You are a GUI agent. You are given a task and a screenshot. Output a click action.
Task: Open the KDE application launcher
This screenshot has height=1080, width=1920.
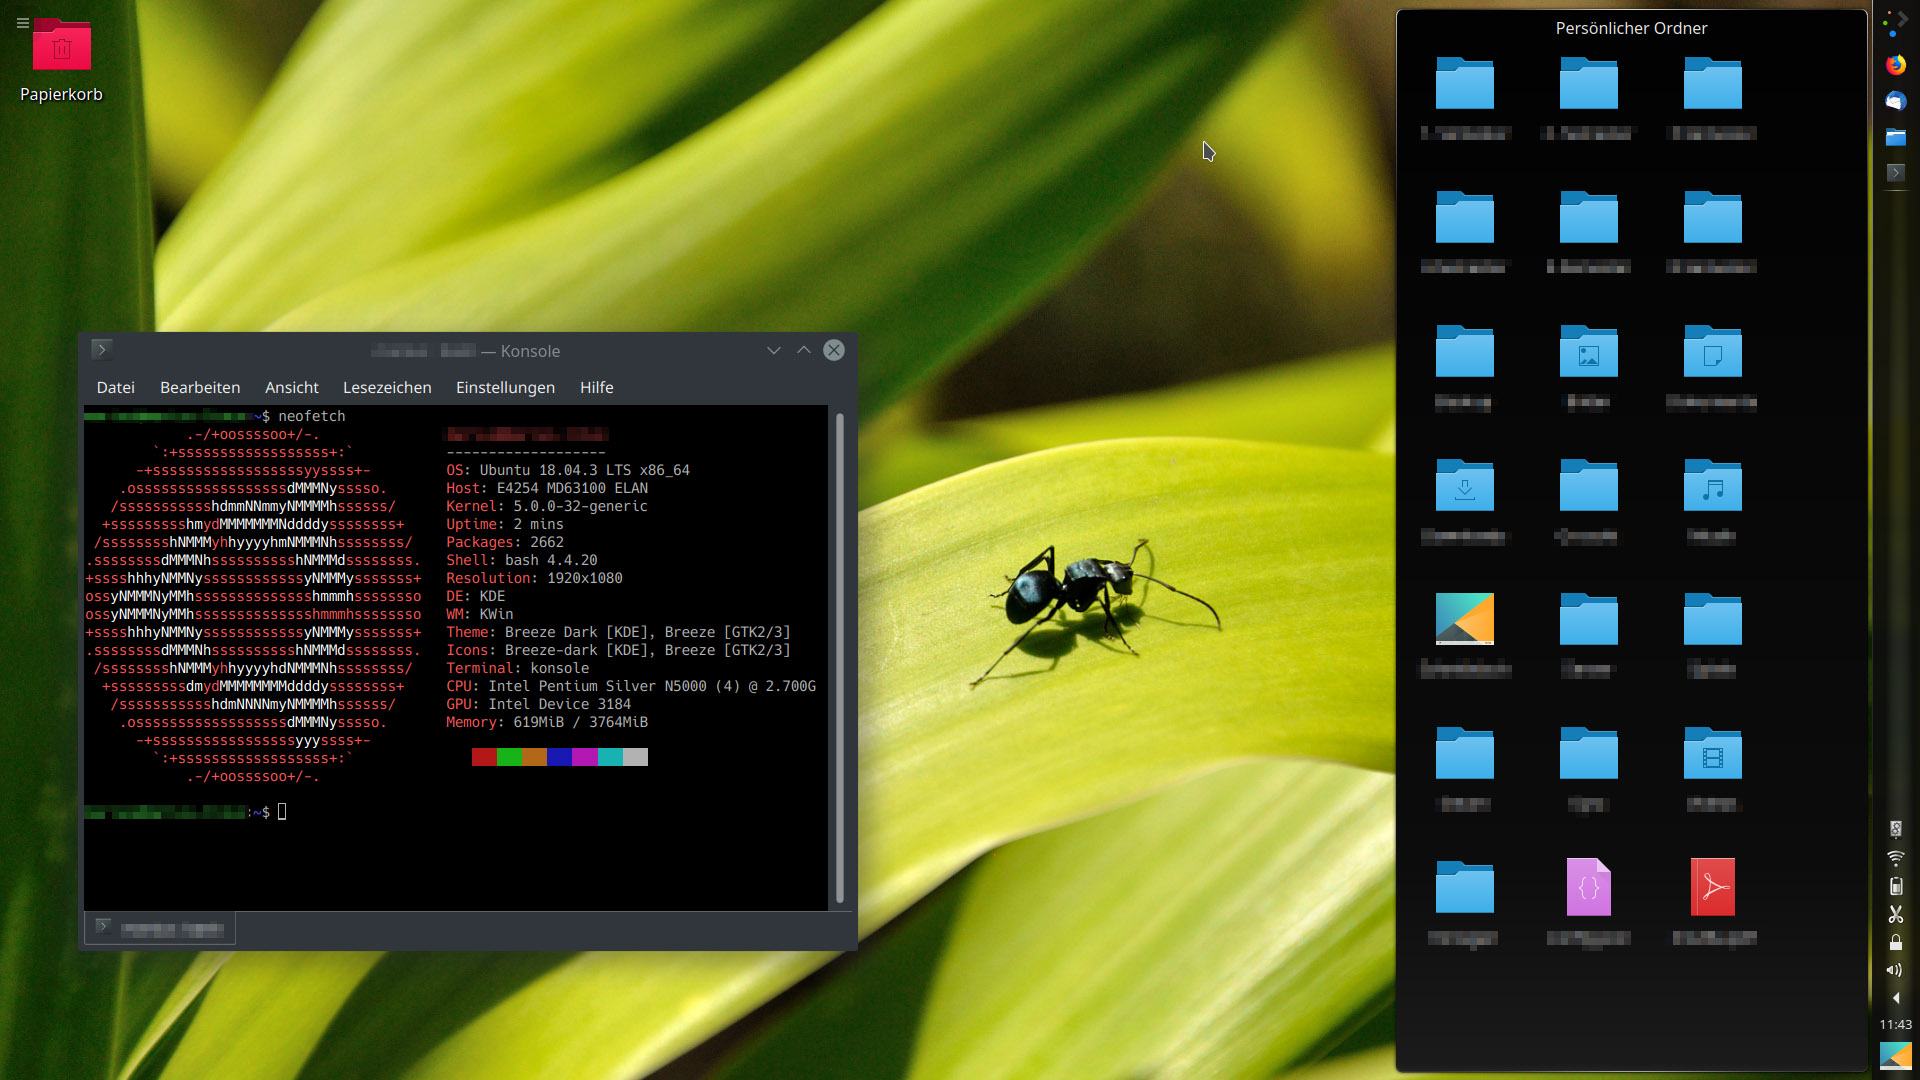pyautogui.click(x=1895, y=24)
